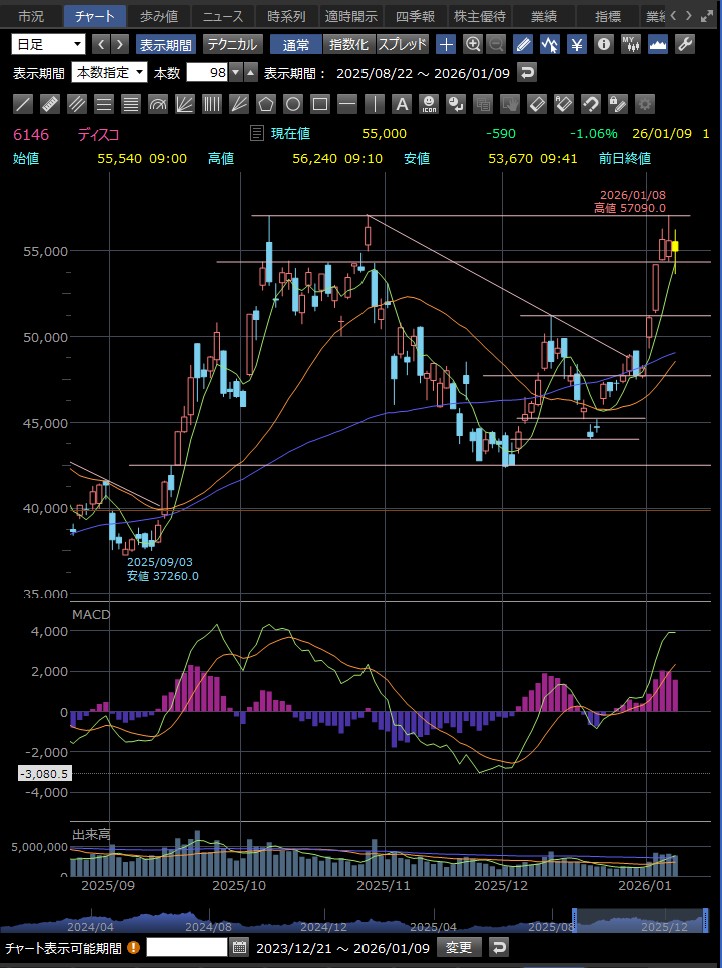This screenshot has width=722, height=968.
Task: Click the テクニカル button
Action: tap(232, 44)
